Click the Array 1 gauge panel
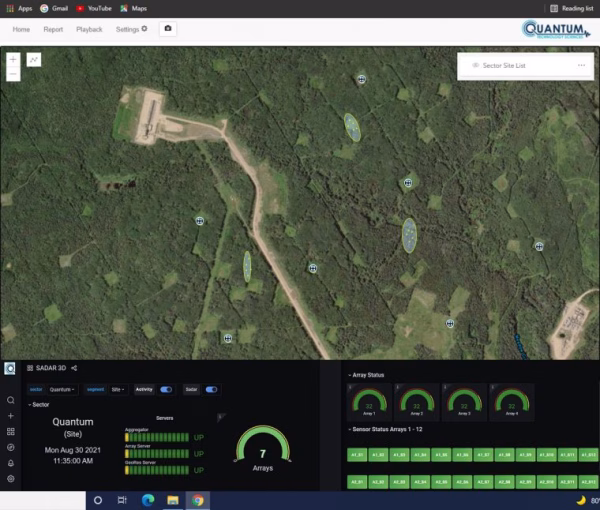600x510 pixels. [367, 402]
